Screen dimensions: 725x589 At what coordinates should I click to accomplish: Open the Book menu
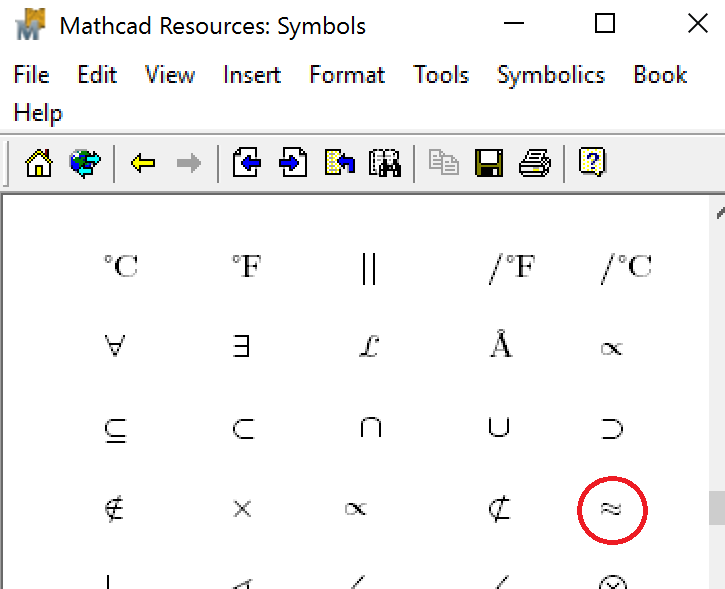tap(660, 75)
